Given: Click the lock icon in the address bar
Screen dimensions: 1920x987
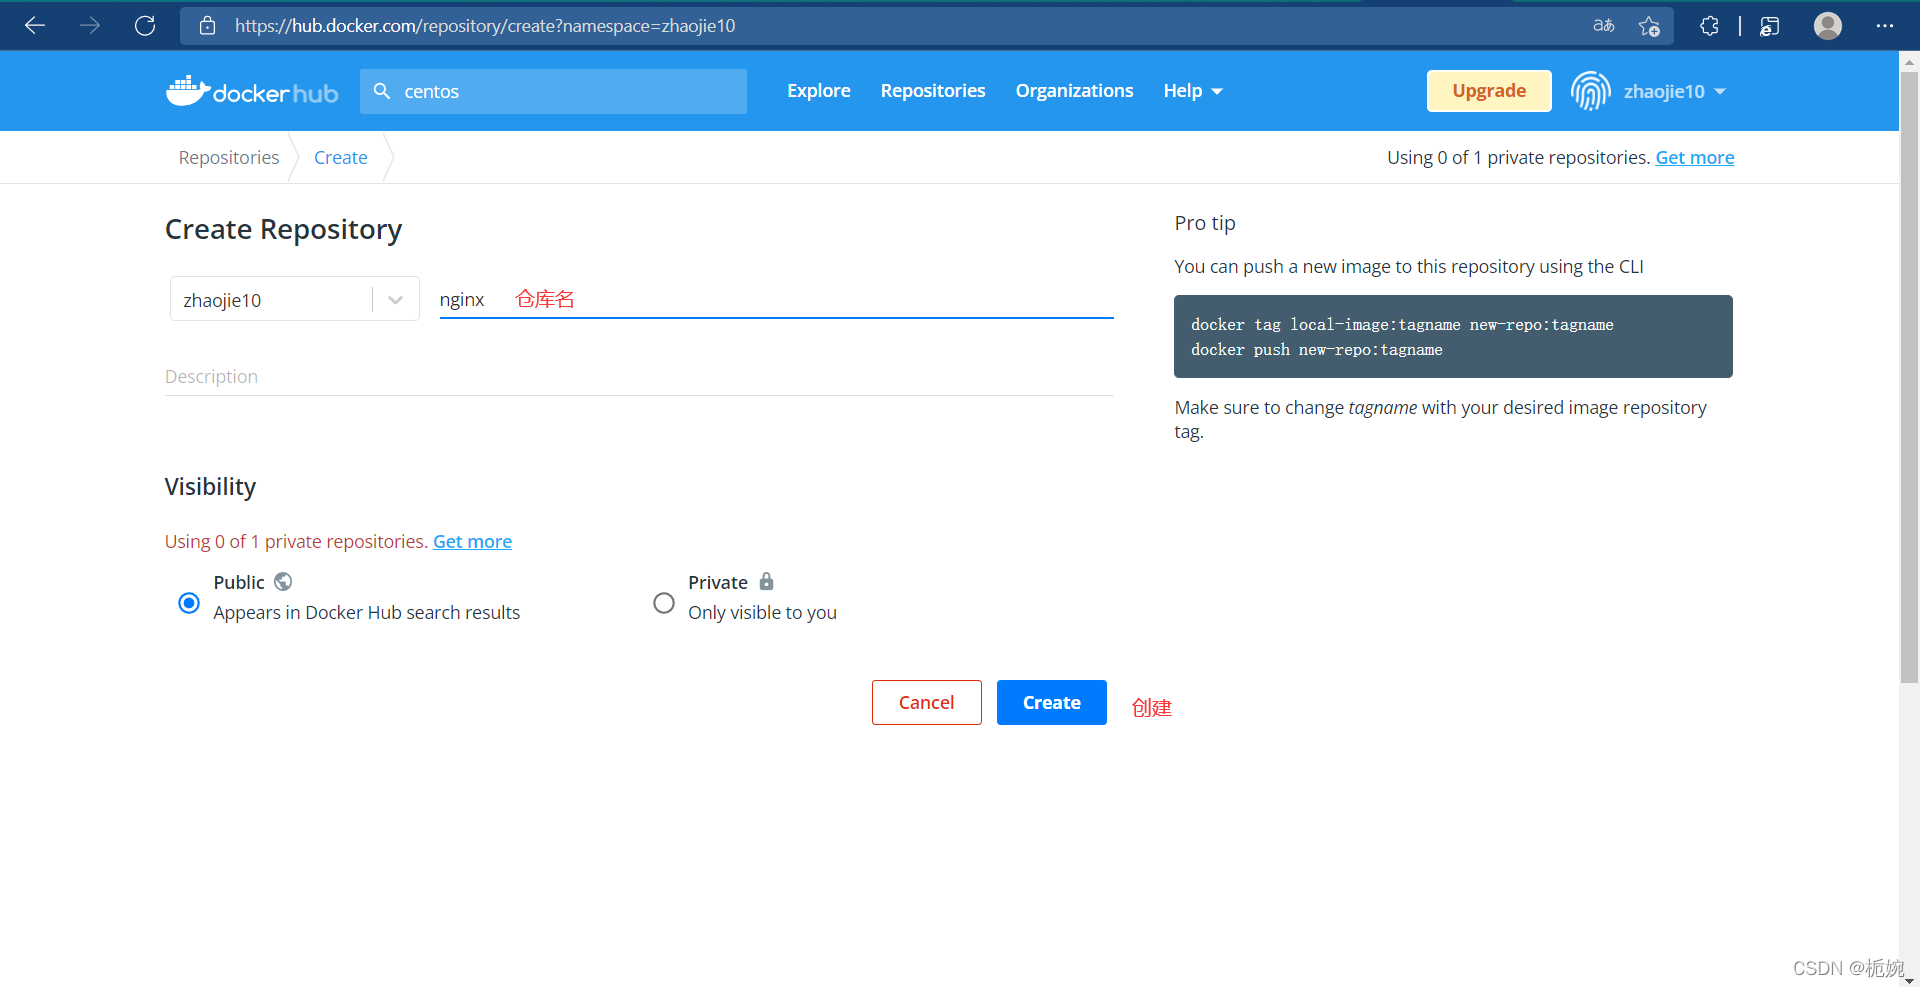Looking at the screenshot, I should click(x=208, y=26).
